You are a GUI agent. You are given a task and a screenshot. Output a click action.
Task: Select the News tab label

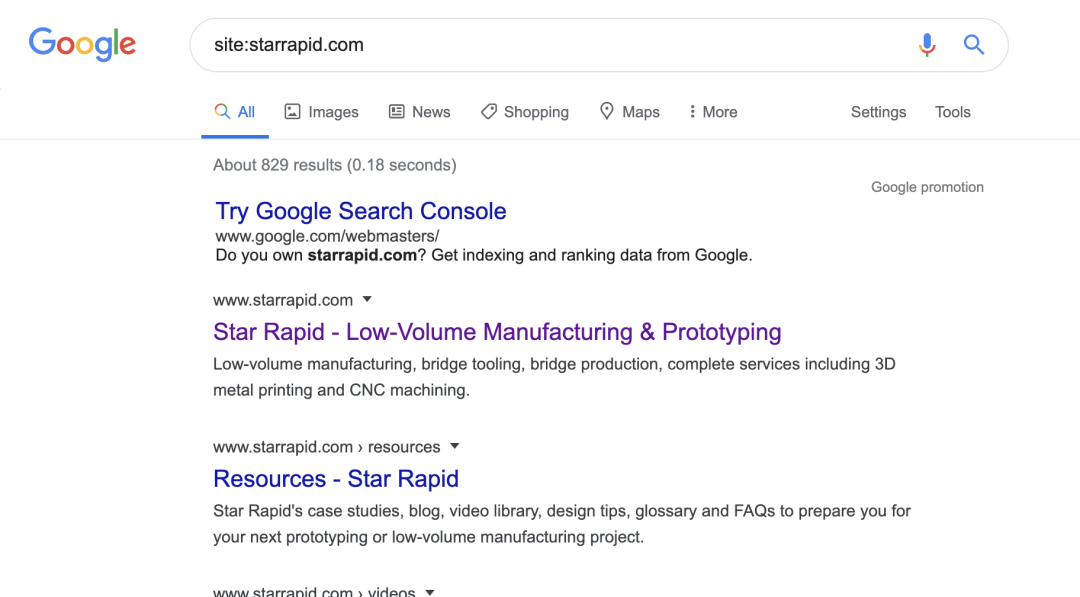coord(431,112)
